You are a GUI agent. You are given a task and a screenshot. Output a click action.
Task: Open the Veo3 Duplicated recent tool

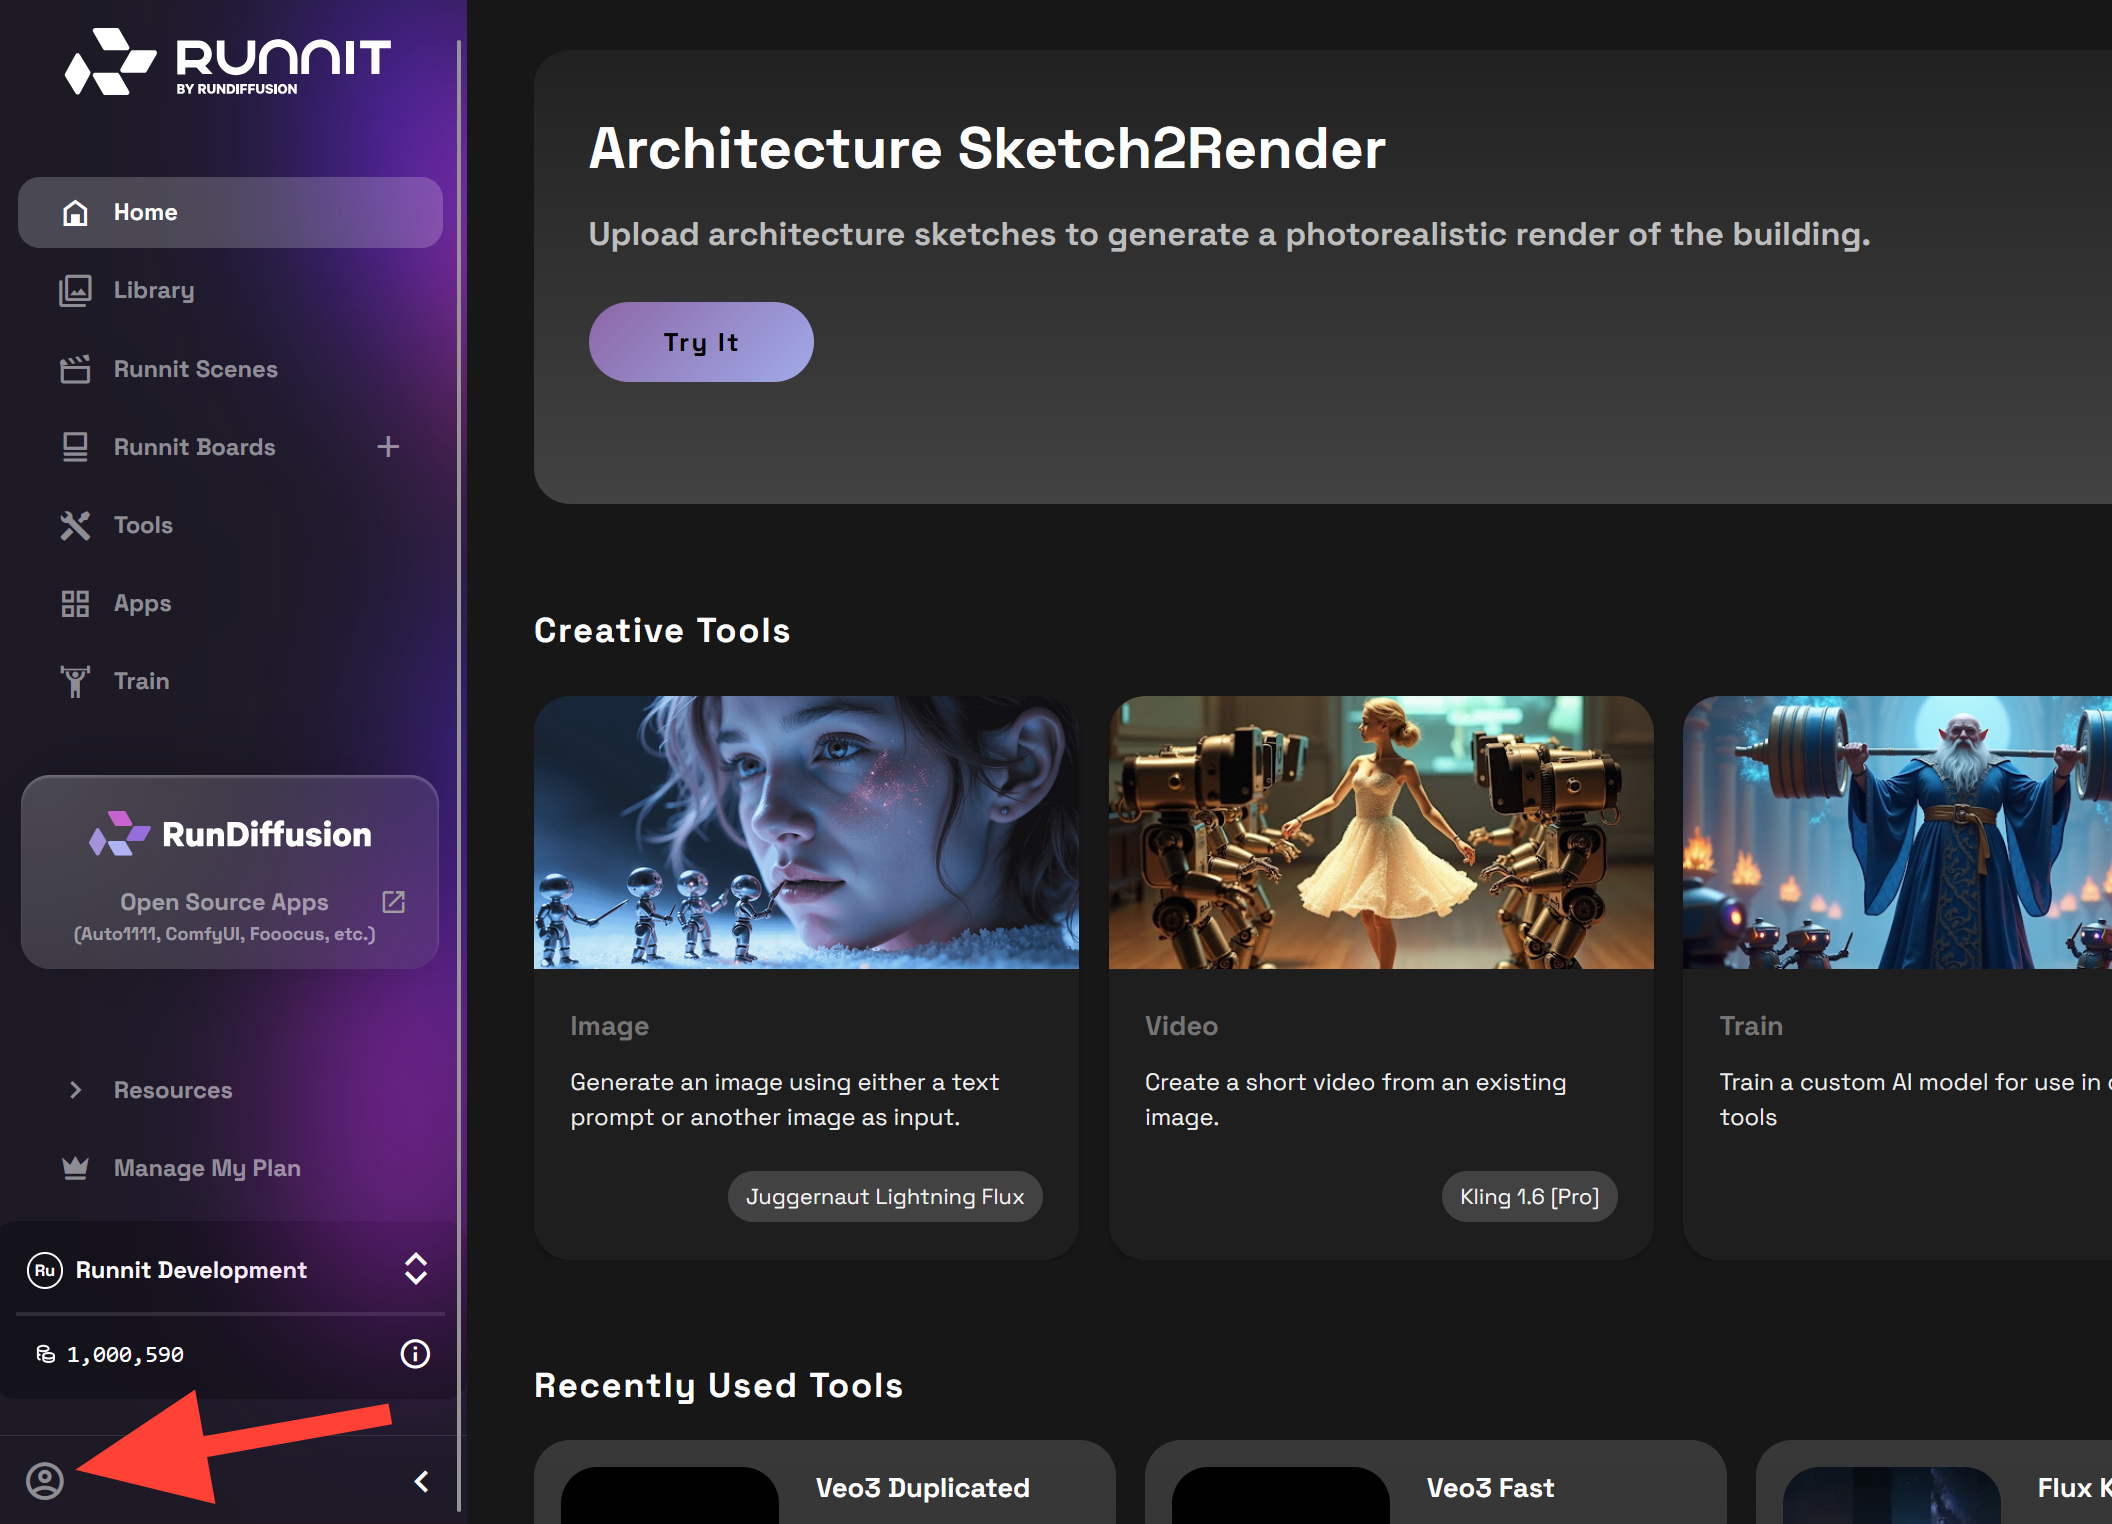coord(825,1483)
